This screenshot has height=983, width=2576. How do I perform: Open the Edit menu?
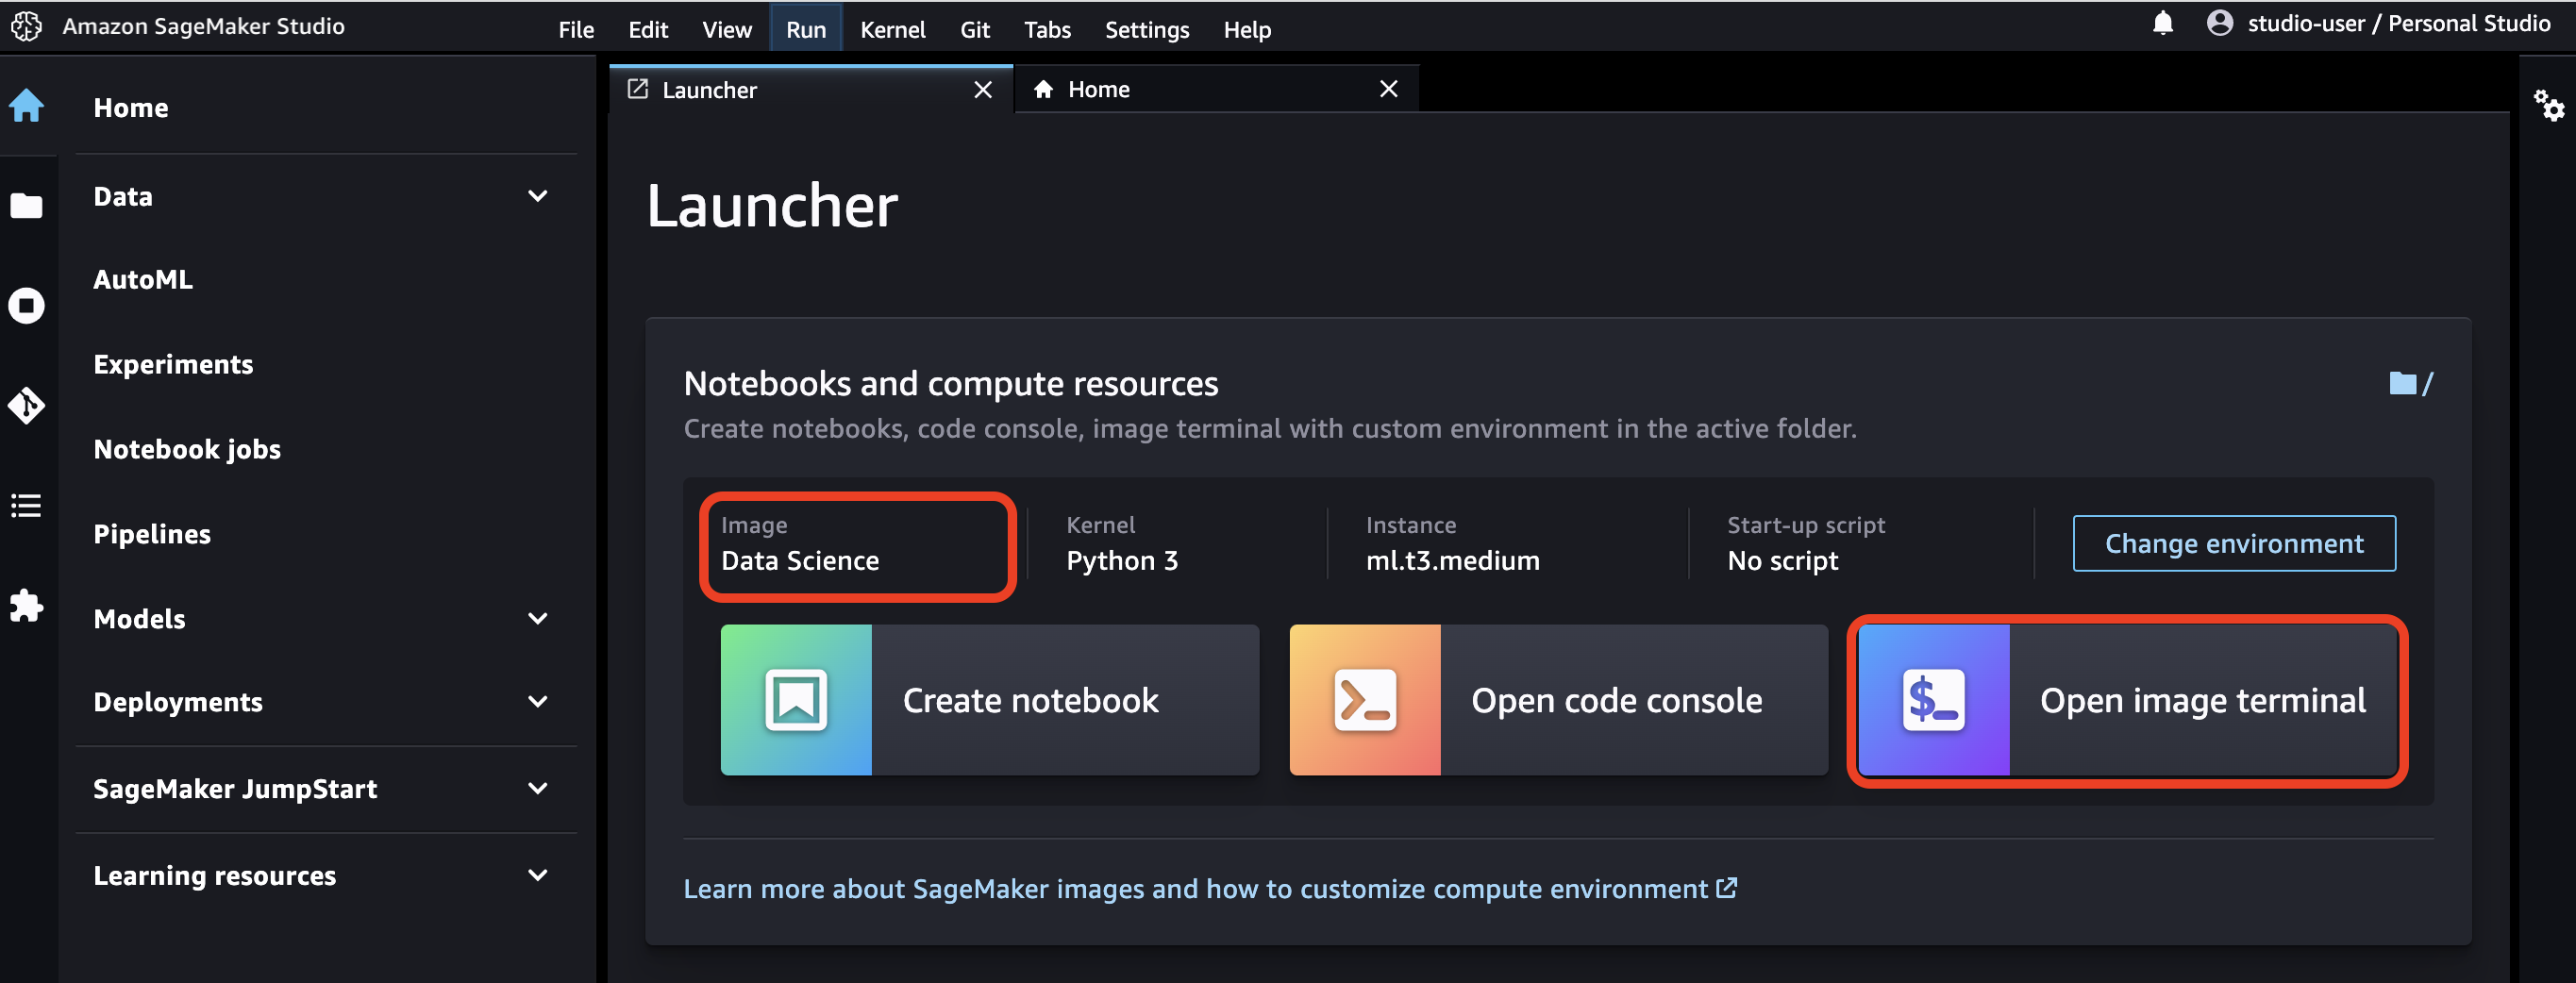648,29
